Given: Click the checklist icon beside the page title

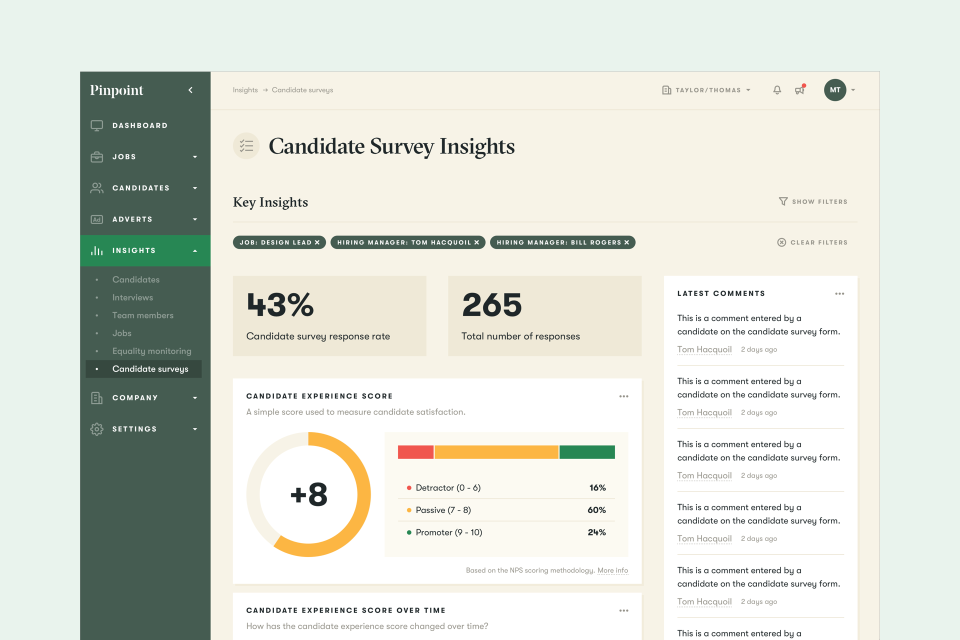Looking at the screenshot, I should point(246,146).
